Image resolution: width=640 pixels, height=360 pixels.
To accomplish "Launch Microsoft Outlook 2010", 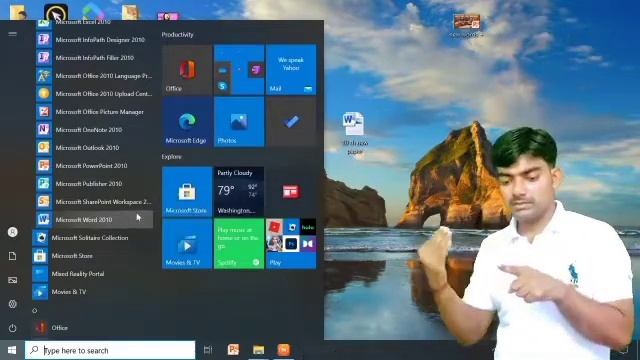I will coord(93,147).
